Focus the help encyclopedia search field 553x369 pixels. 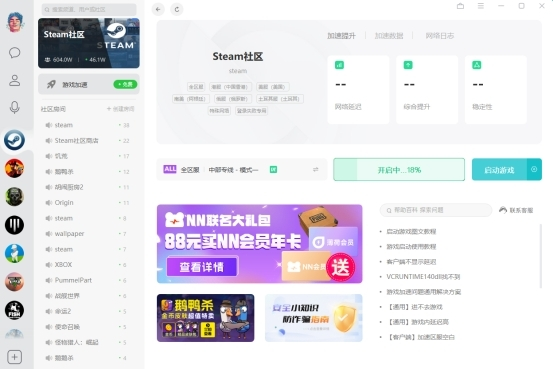pos(436,210)
